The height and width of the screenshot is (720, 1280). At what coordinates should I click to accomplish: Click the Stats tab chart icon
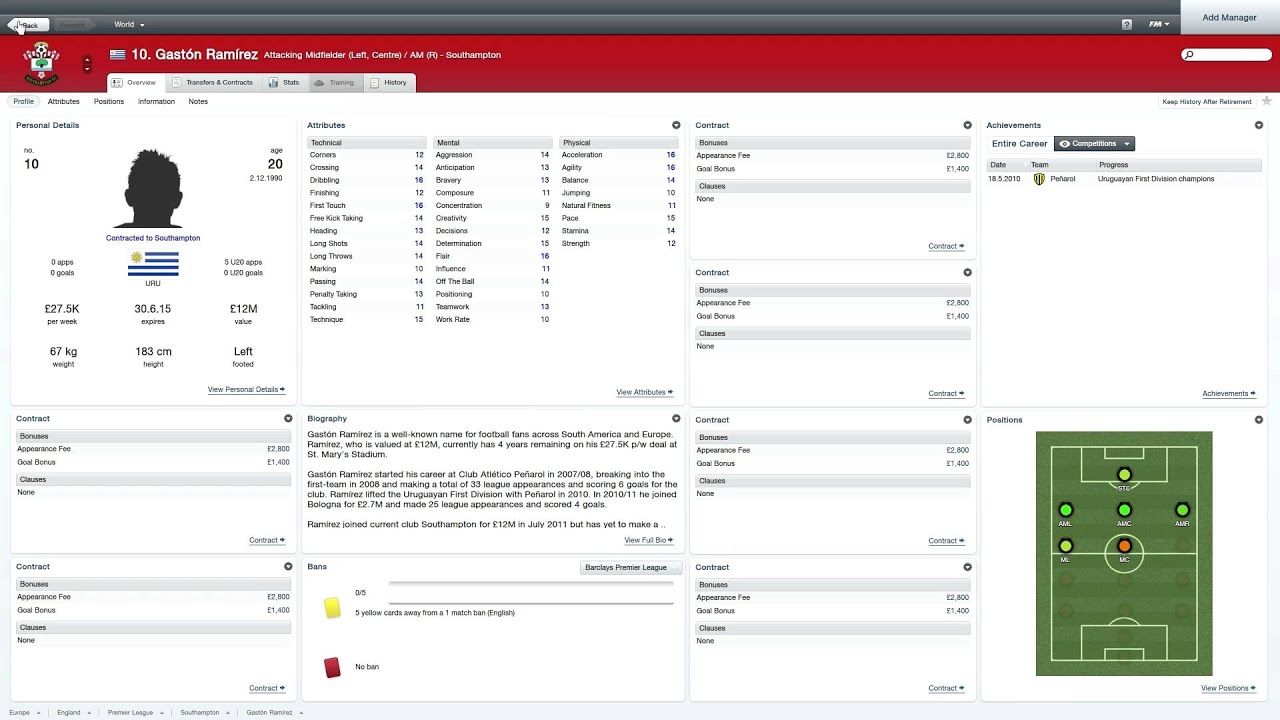coord(273,83)
